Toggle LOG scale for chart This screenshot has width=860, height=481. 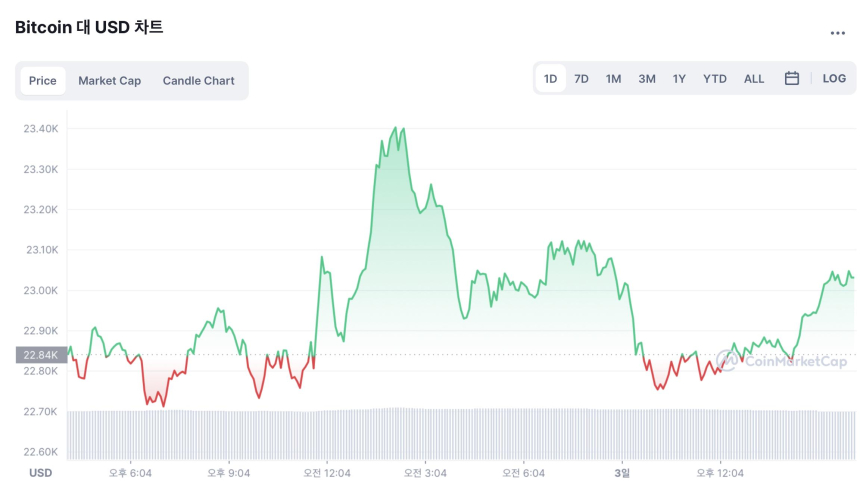[834, 79]
